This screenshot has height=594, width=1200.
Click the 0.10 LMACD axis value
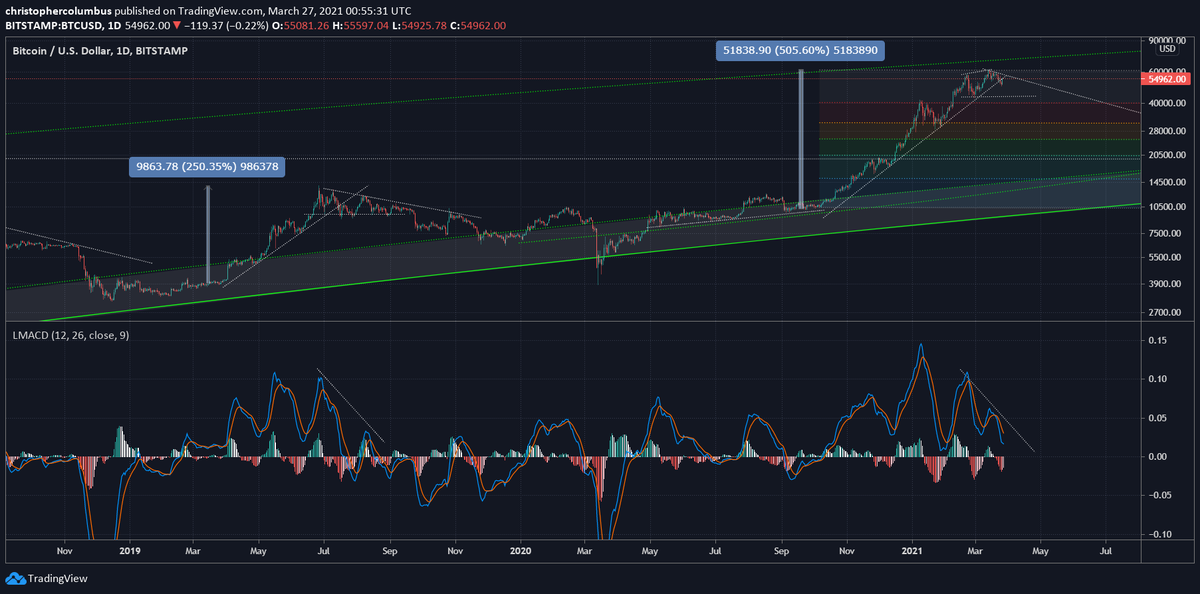tap(1158, 379)
